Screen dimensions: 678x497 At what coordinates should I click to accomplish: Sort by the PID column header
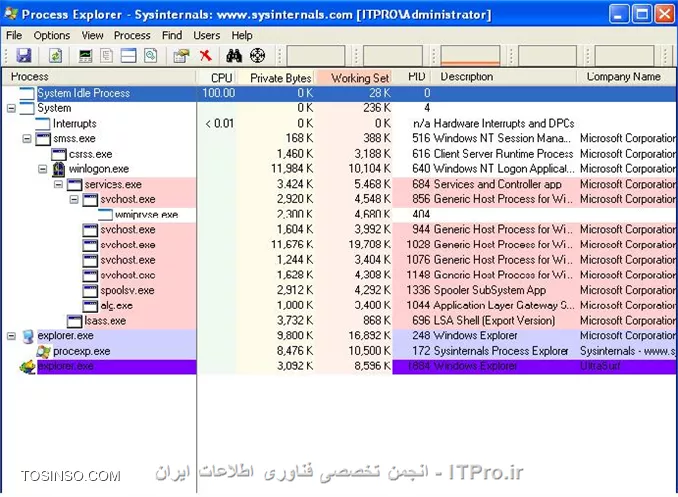(412, 77)
